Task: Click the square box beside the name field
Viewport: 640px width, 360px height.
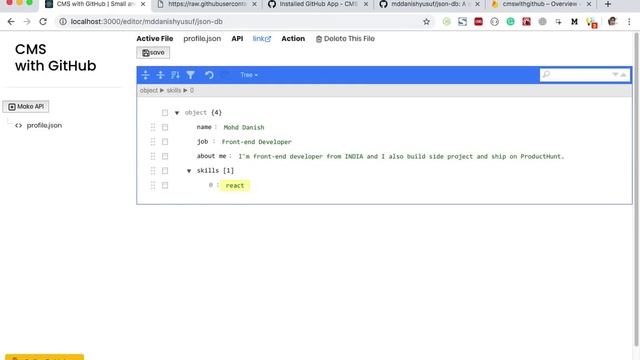Action: coord(165,127)
